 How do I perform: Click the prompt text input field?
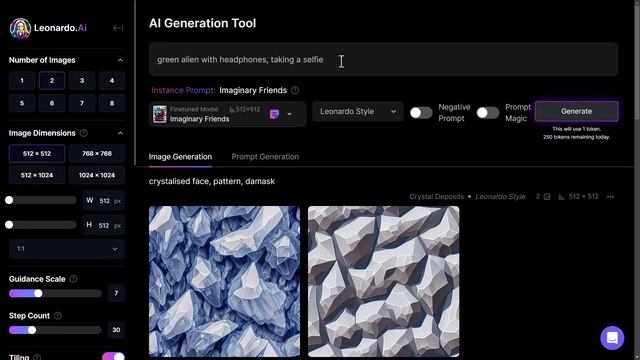coord(383,60)
